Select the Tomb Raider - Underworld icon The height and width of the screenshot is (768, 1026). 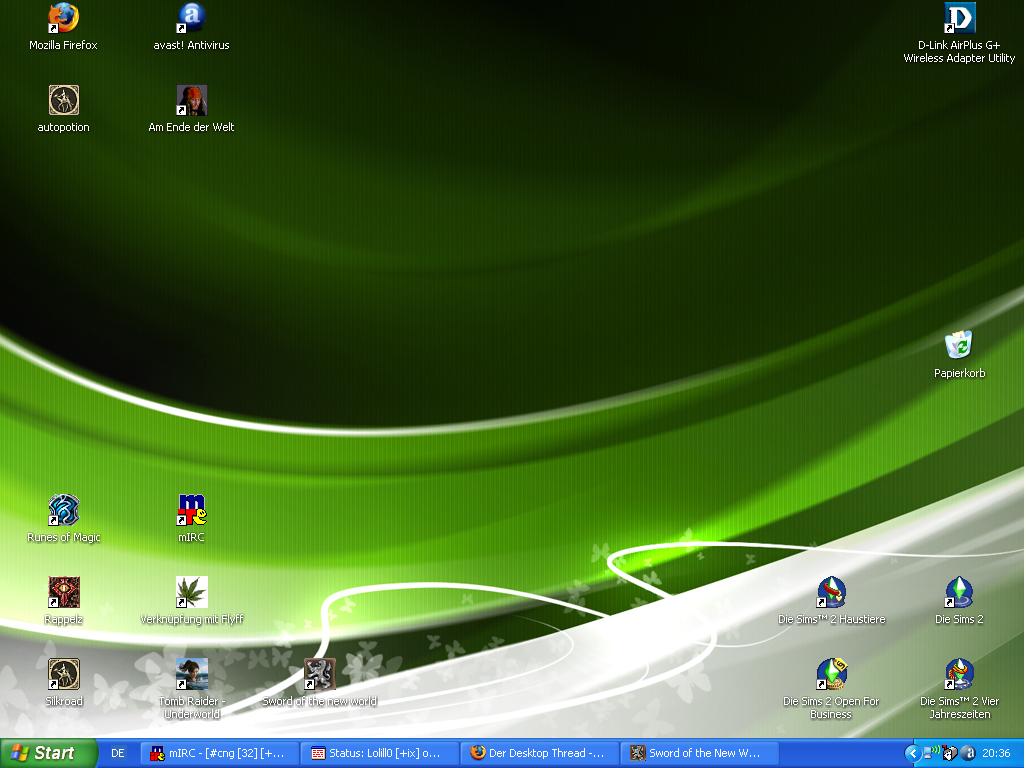(x=191, y=674)
